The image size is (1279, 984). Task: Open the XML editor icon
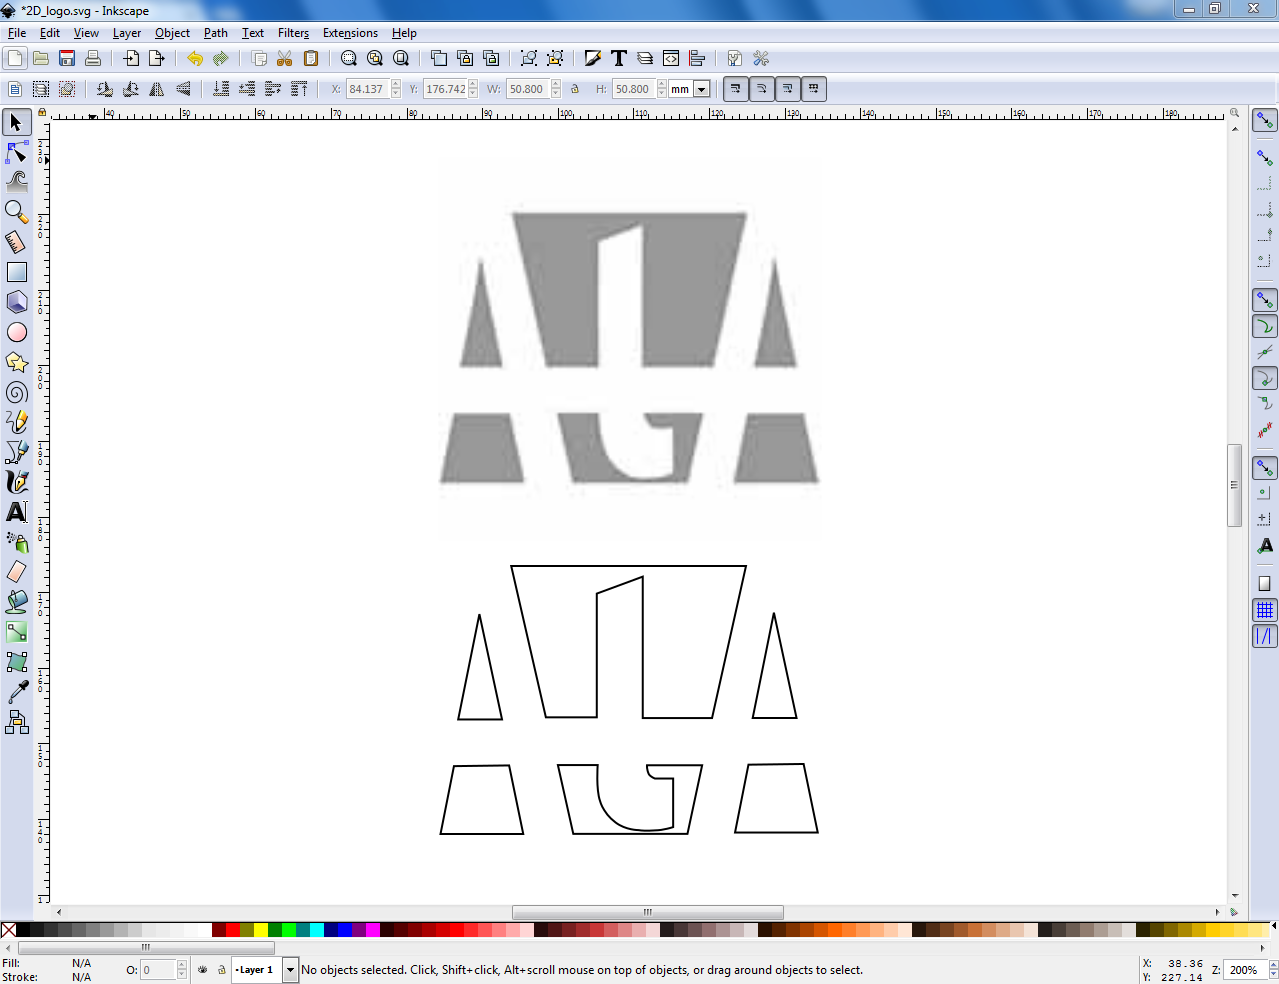click(x=671, y=58)
